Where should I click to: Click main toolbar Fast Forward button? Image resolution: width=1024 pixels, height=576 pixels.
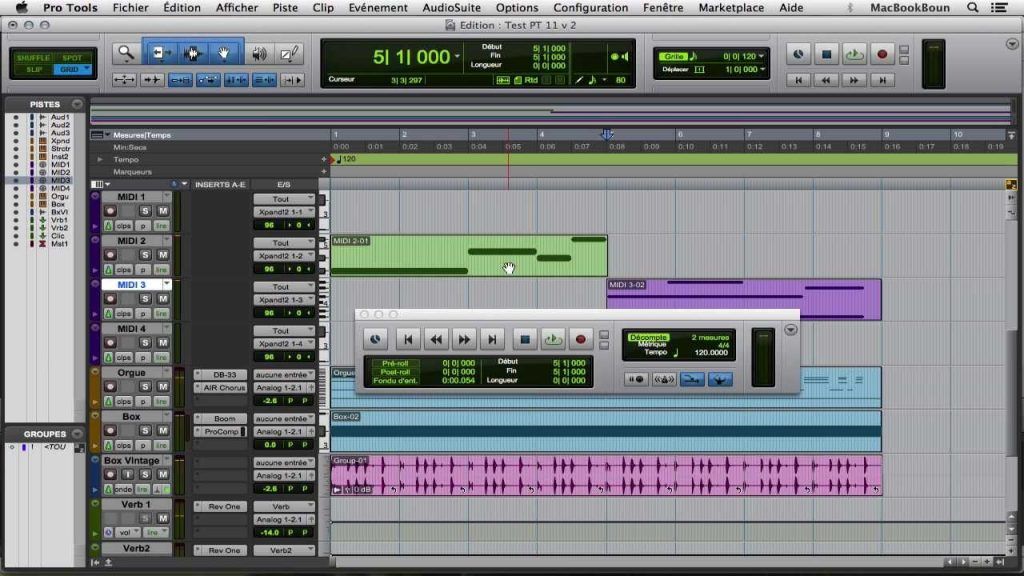point(854,80)
